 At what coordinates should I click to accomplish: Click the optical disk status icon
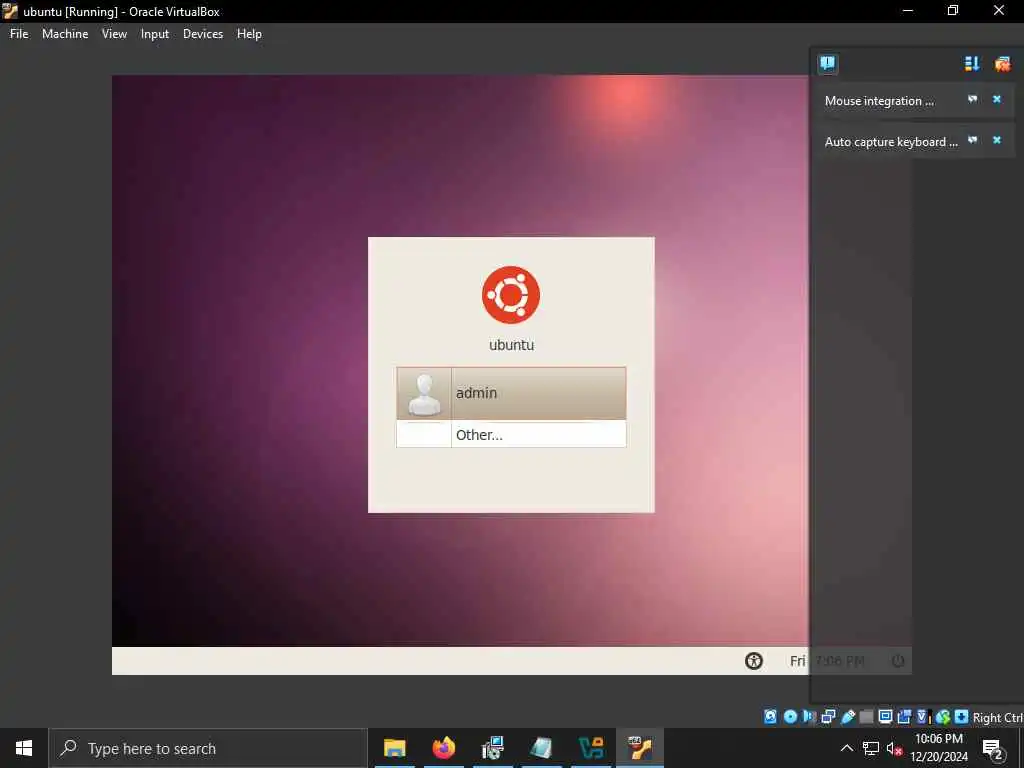[x=790, y=717]
